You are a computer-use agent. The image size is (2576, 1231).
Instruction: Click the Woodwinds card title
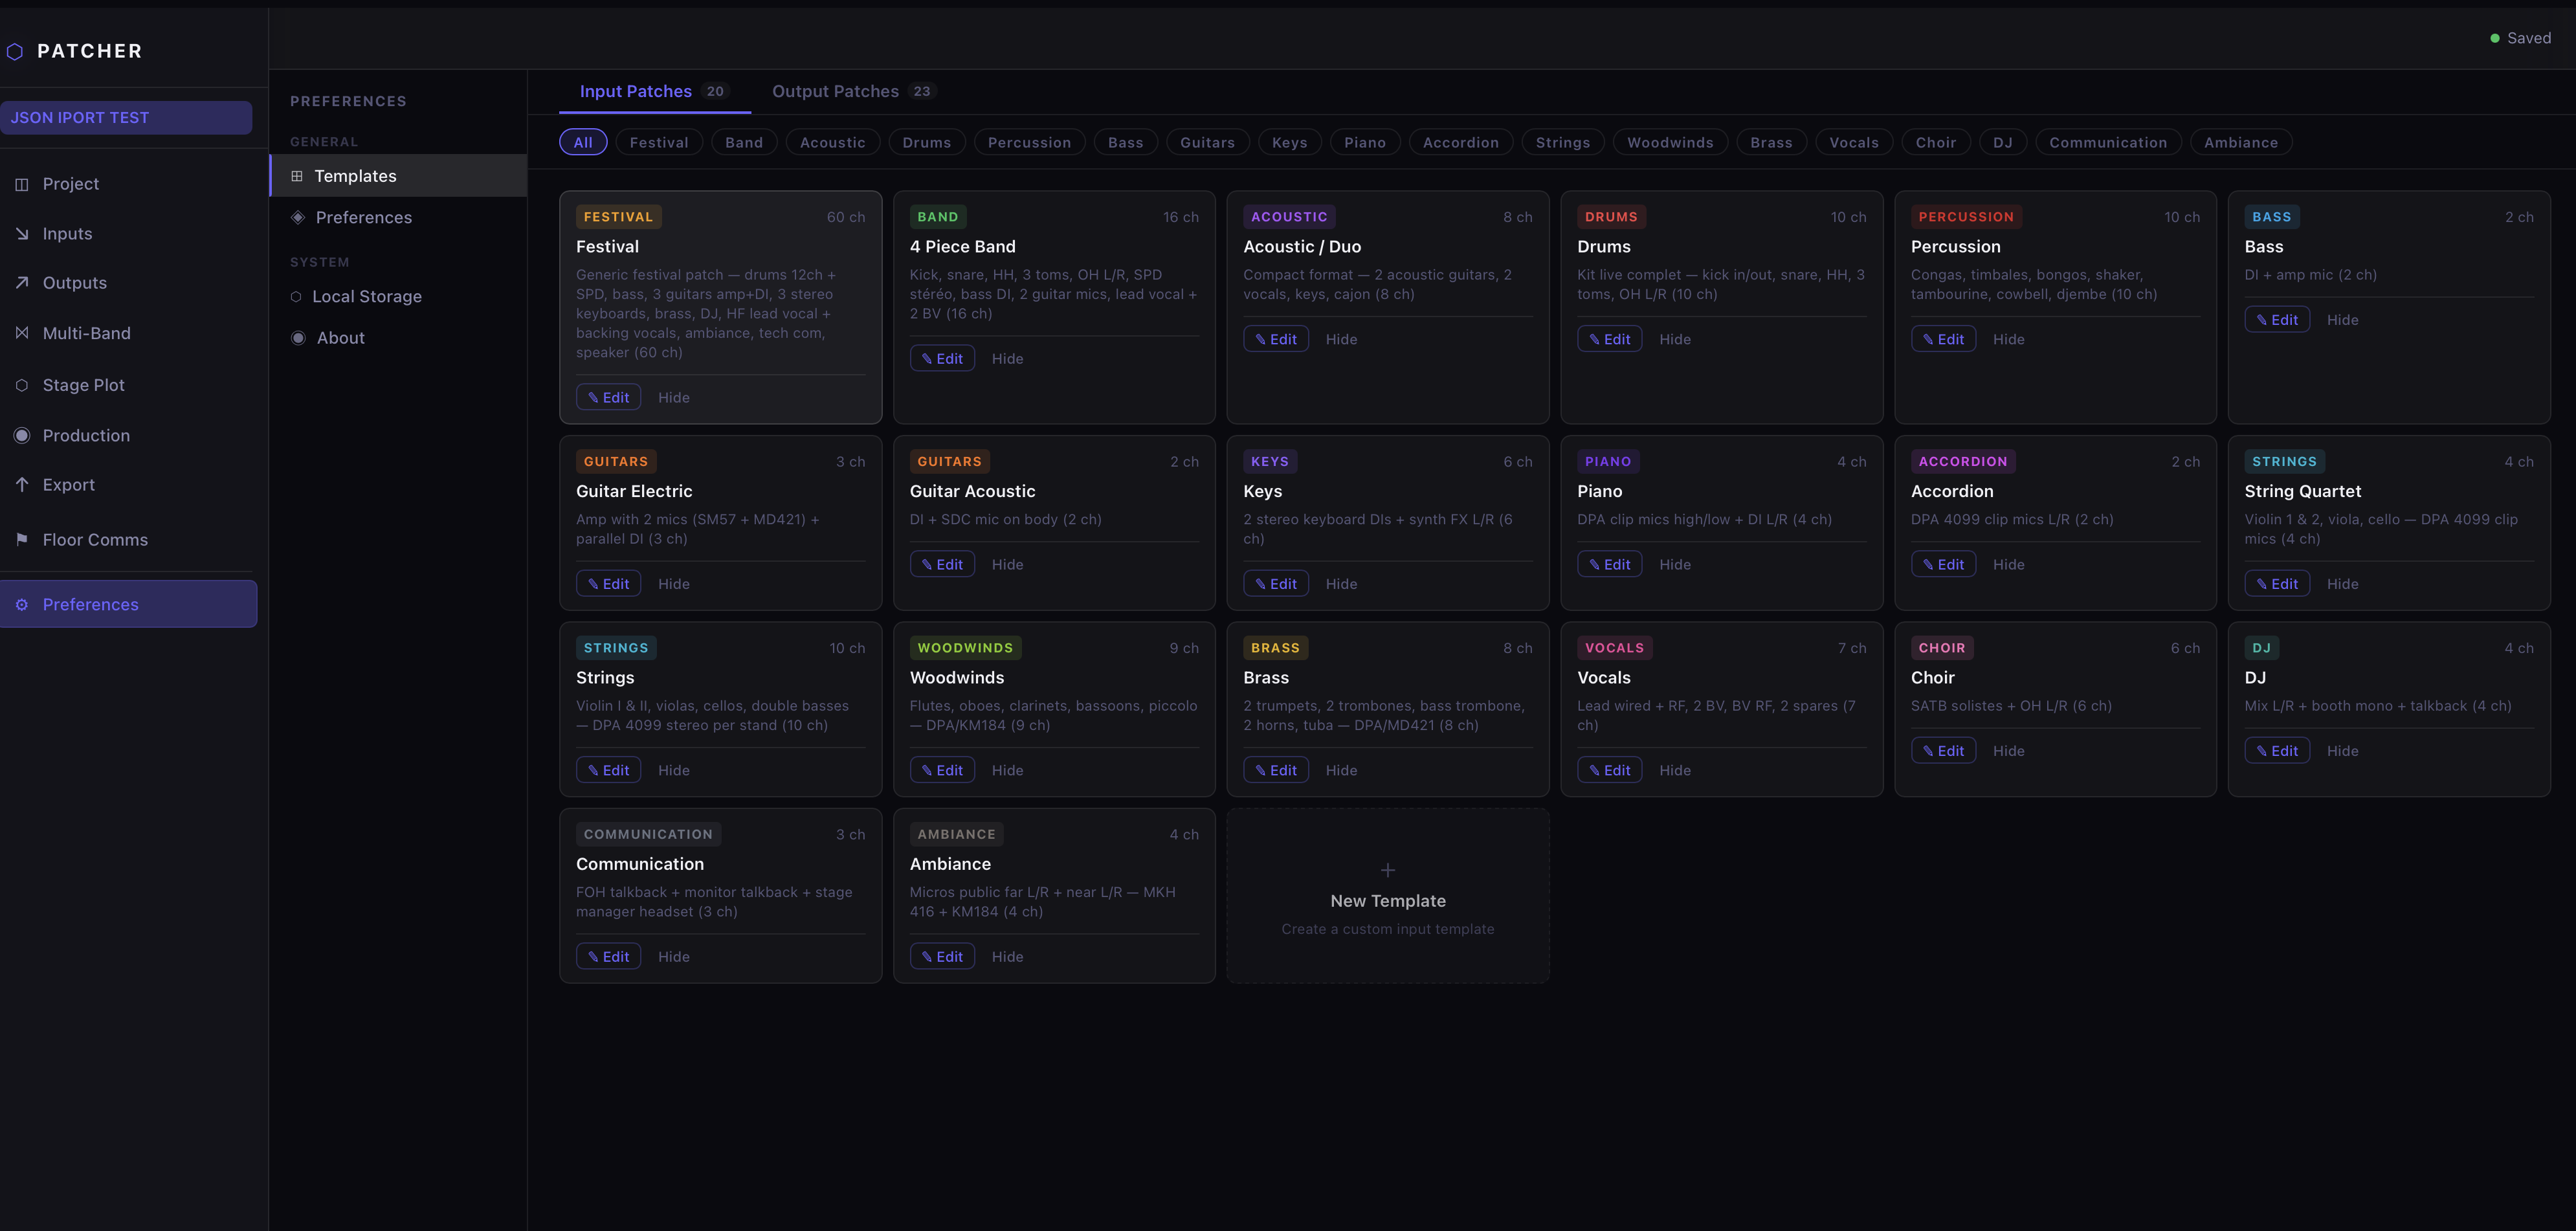click(956, 677)
